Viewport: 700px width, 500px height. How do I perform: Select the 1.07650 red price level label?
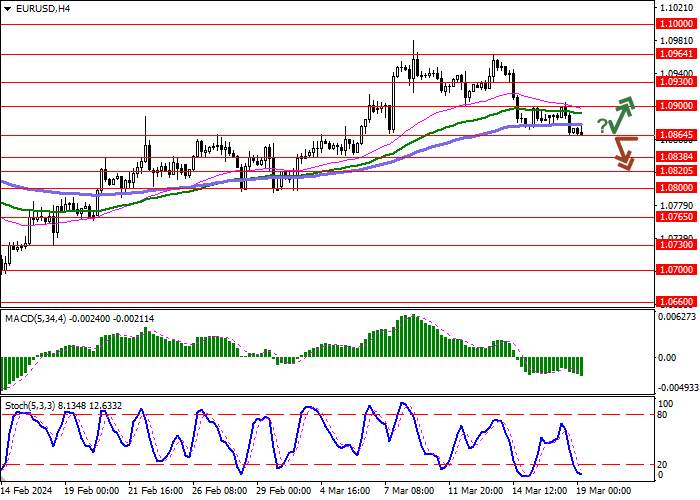tap(676, 217)
